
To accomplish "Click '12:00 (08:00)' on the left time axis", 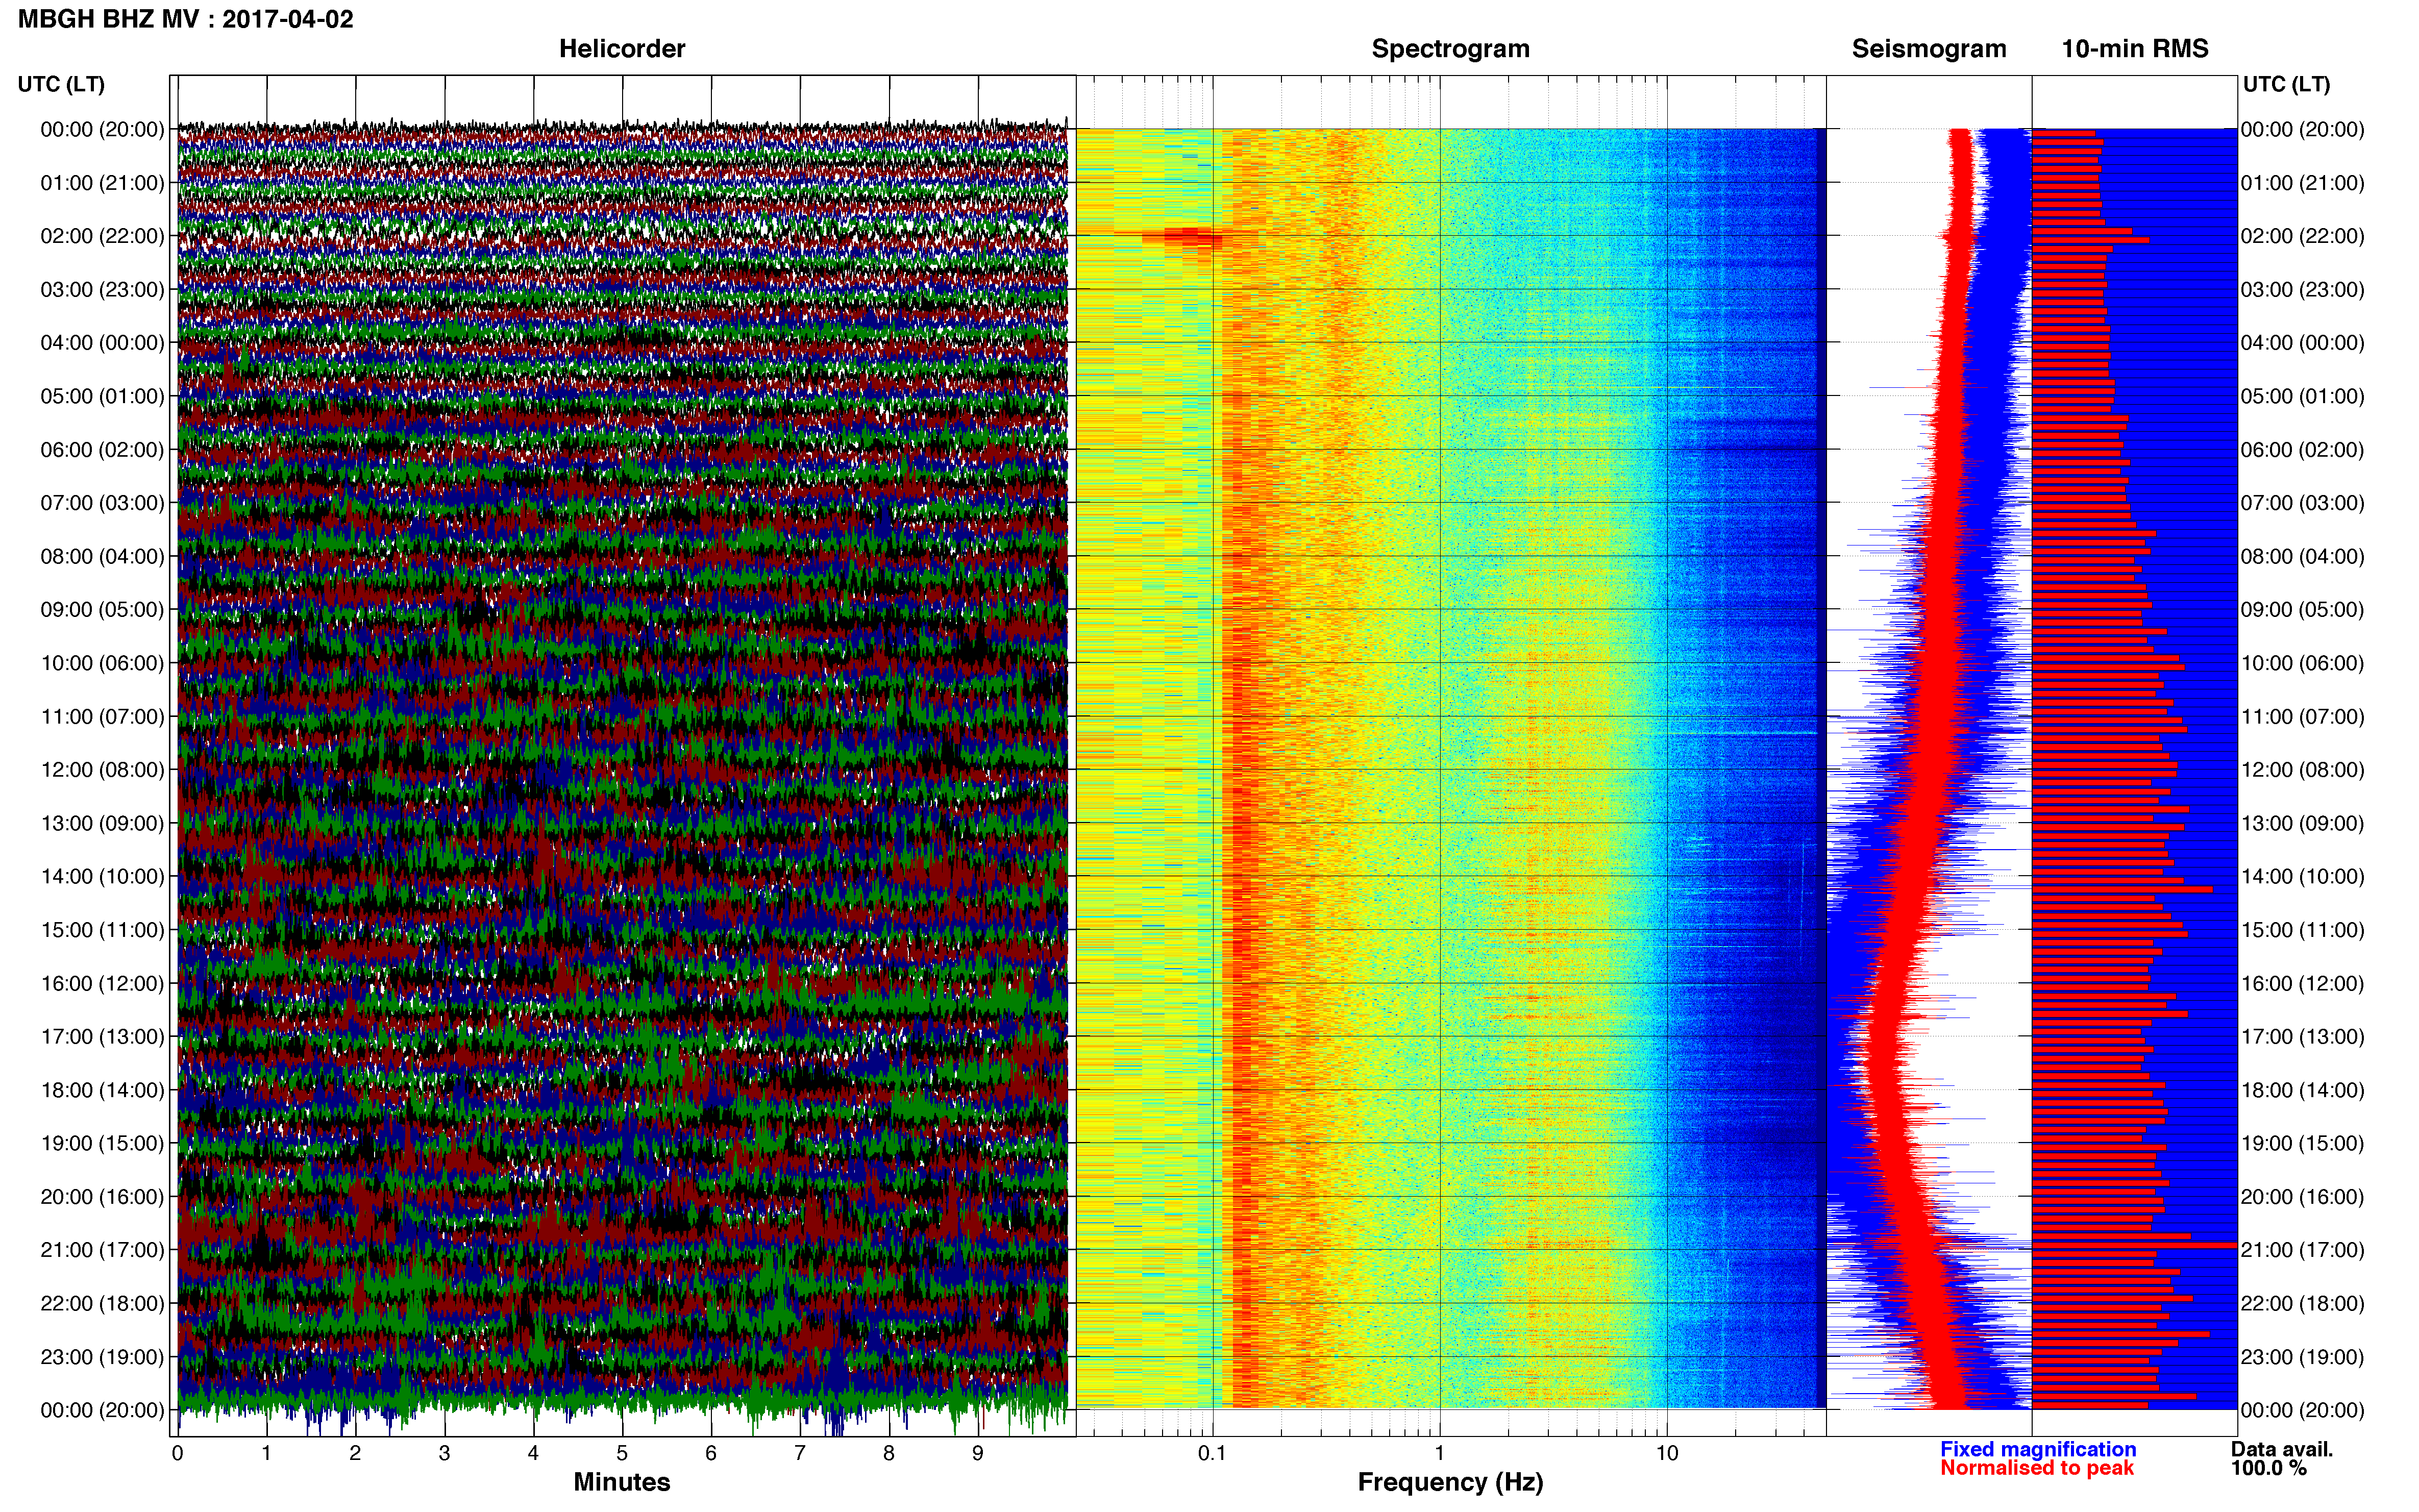I will pyautogui.click(x=102, y=770).
